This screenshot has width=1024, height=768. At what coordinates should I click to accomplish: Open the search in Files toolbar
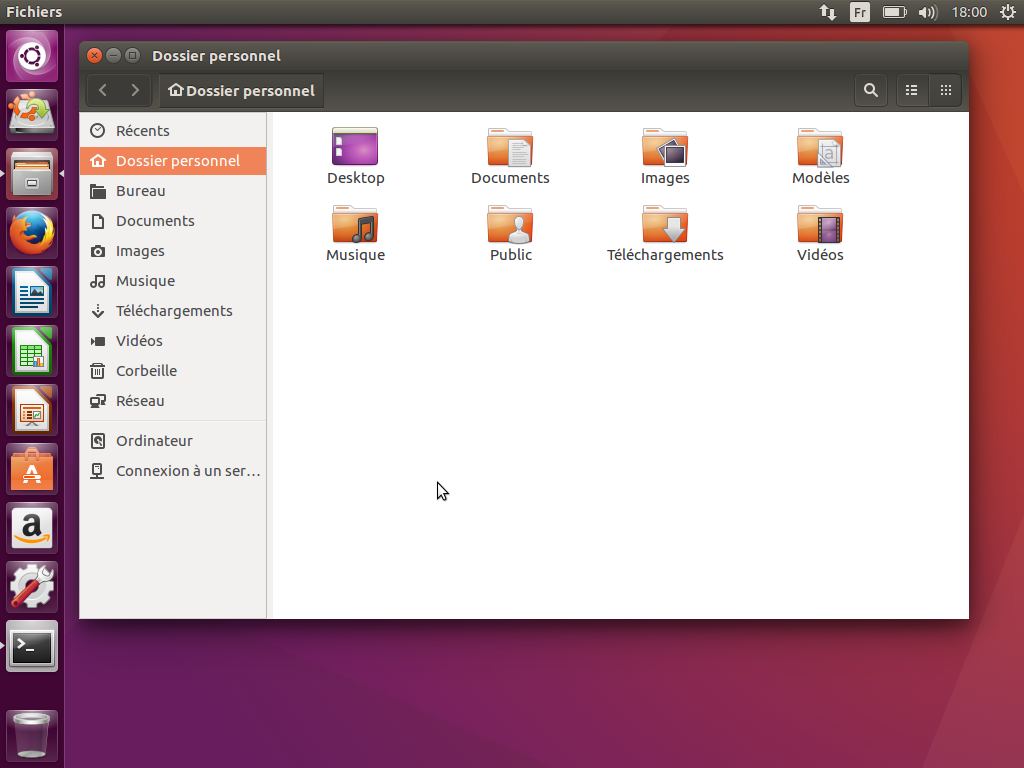(871, 90)
